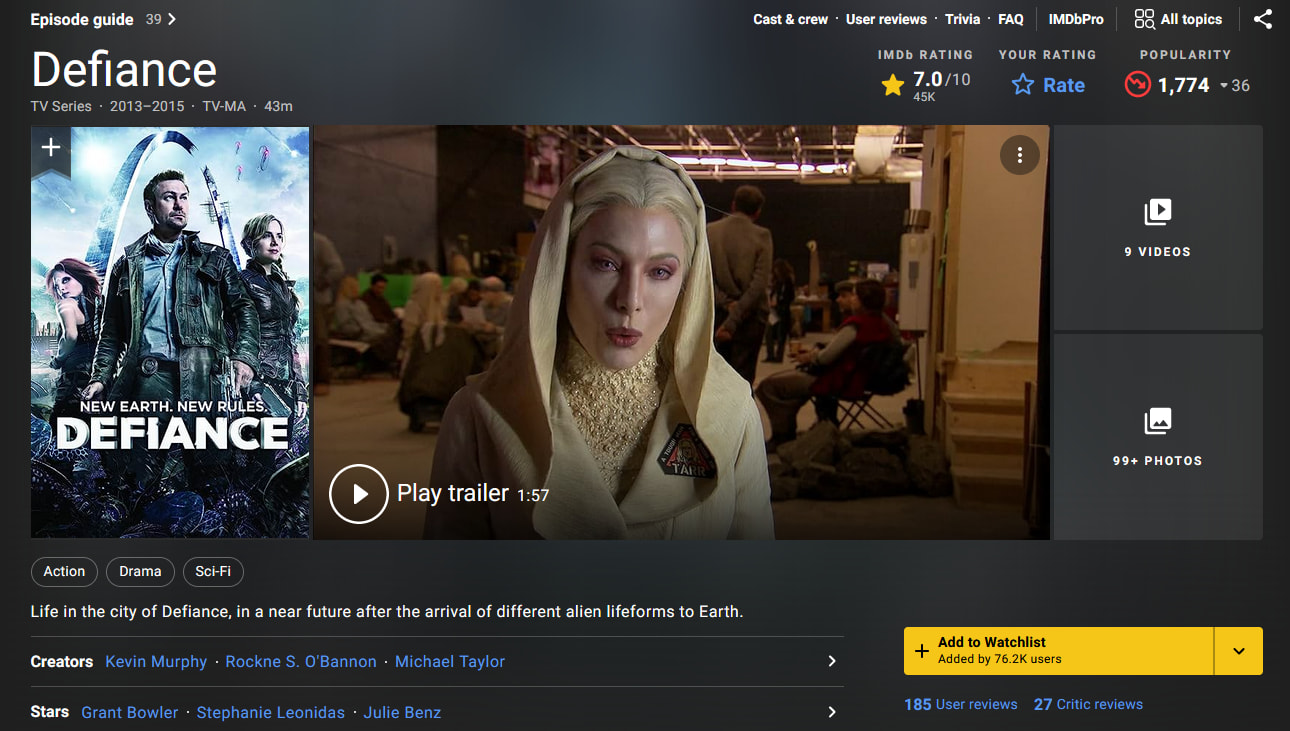Open the 9 Videos tile
Viewport: 1290px width, 731px height.
pyautogui.click(x=1158, y=228)
